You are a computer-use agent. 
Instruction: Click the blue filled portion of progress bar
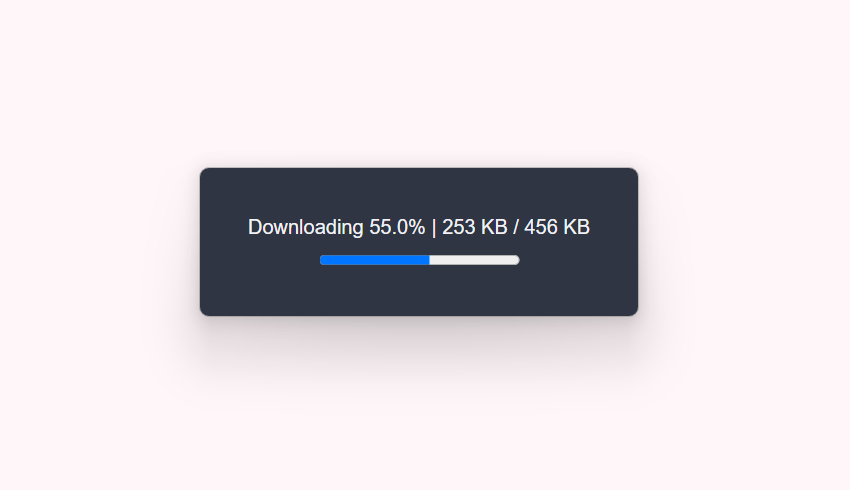click(x=375, y=260)
